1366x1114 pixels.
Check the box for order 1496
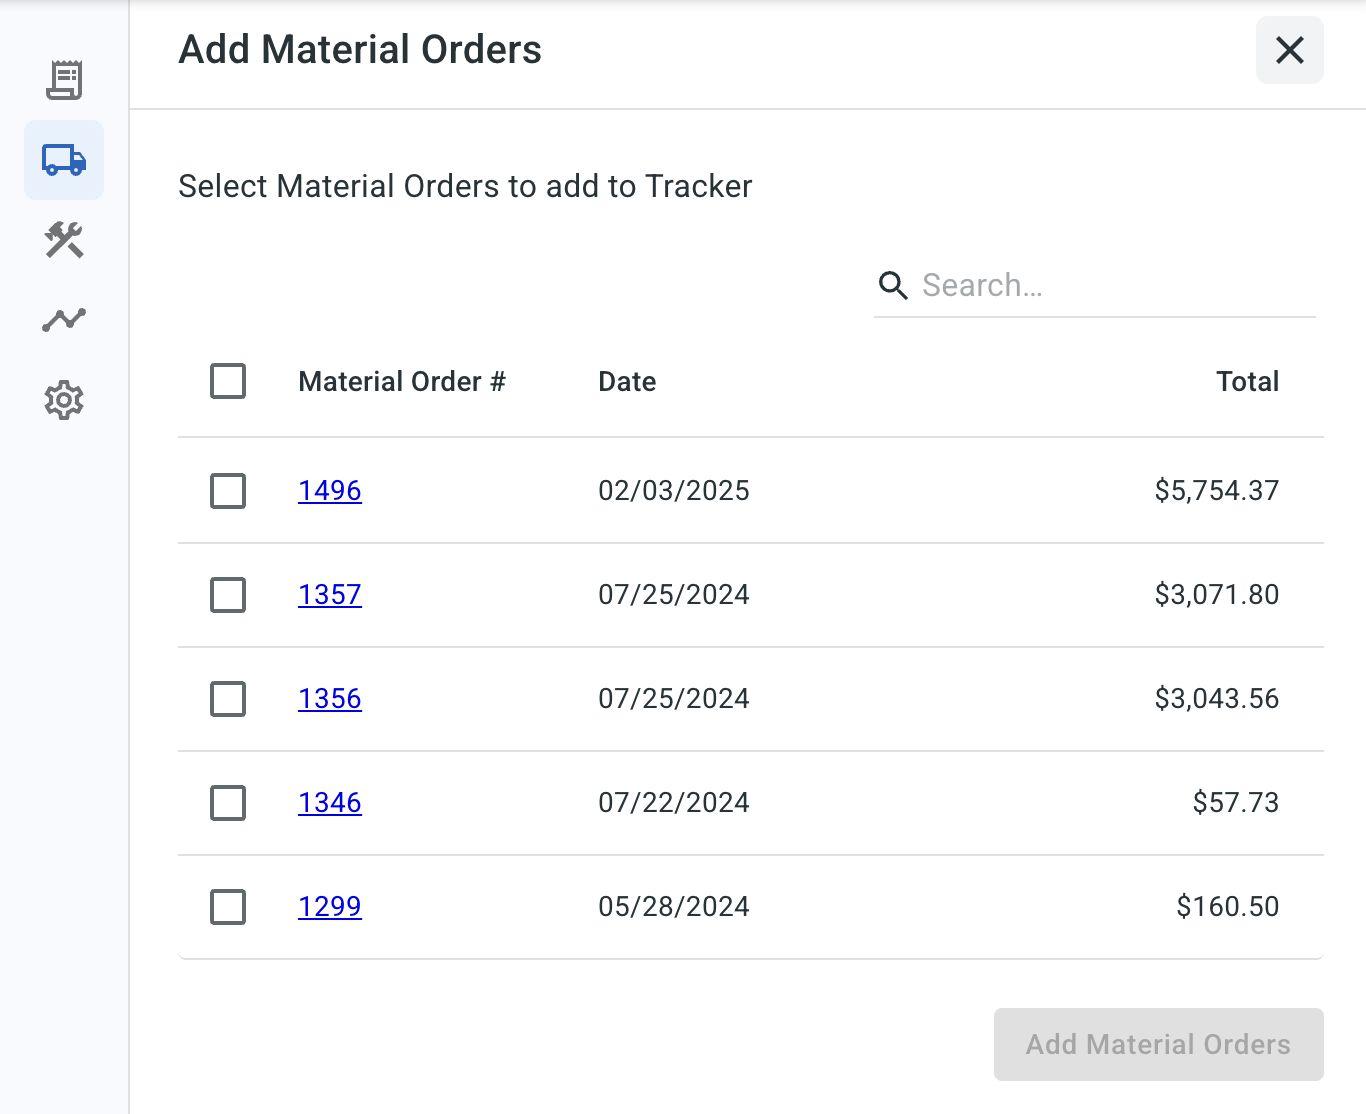228,491
